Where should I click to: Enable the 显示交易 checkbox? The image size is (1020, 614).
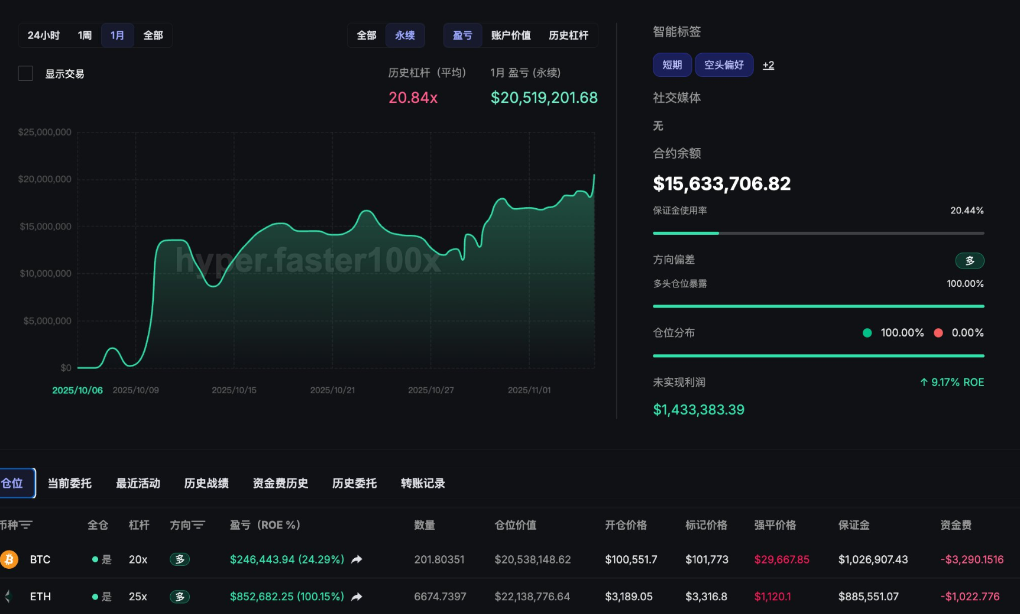pyautogui.click(x=26, y=73)
